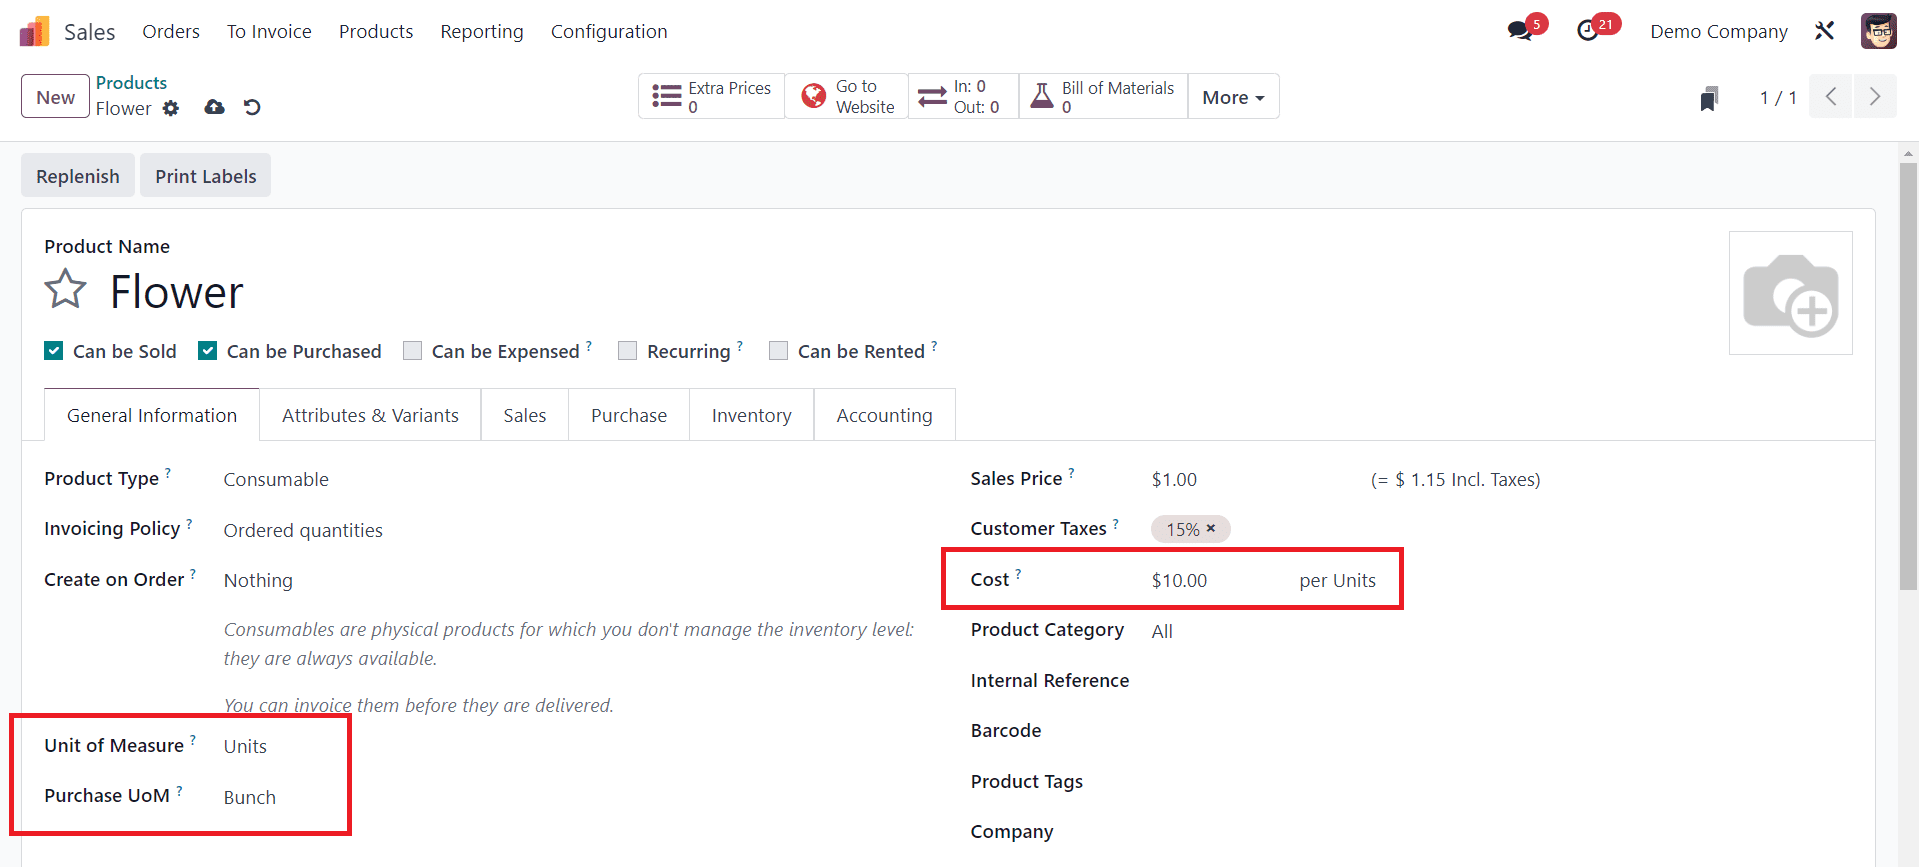Expand the More dropdown
This screenshot has width=1919, height=867.
click(1233, 97)
